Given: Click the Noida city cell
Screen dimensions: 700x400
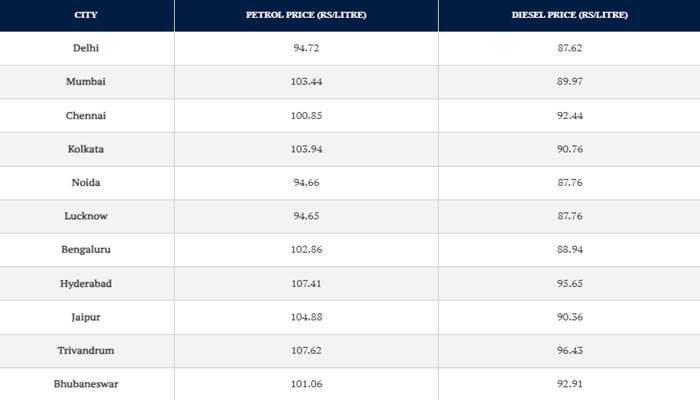Looking at the screenshot, I should click(x=86, y=183).
